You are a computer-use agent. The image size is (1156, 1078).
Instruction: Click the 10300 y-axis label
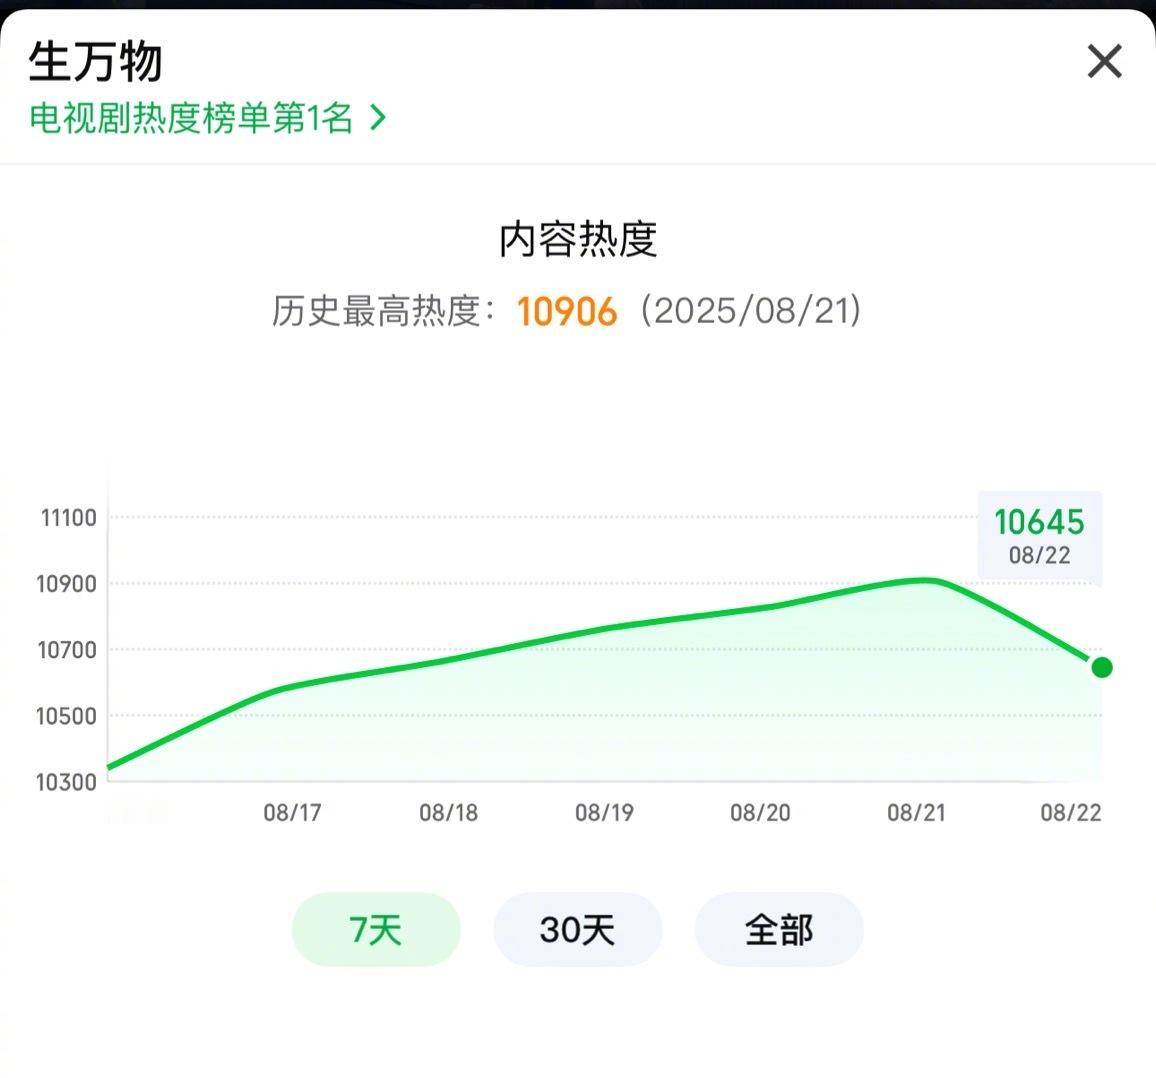[x=66, y=782]
